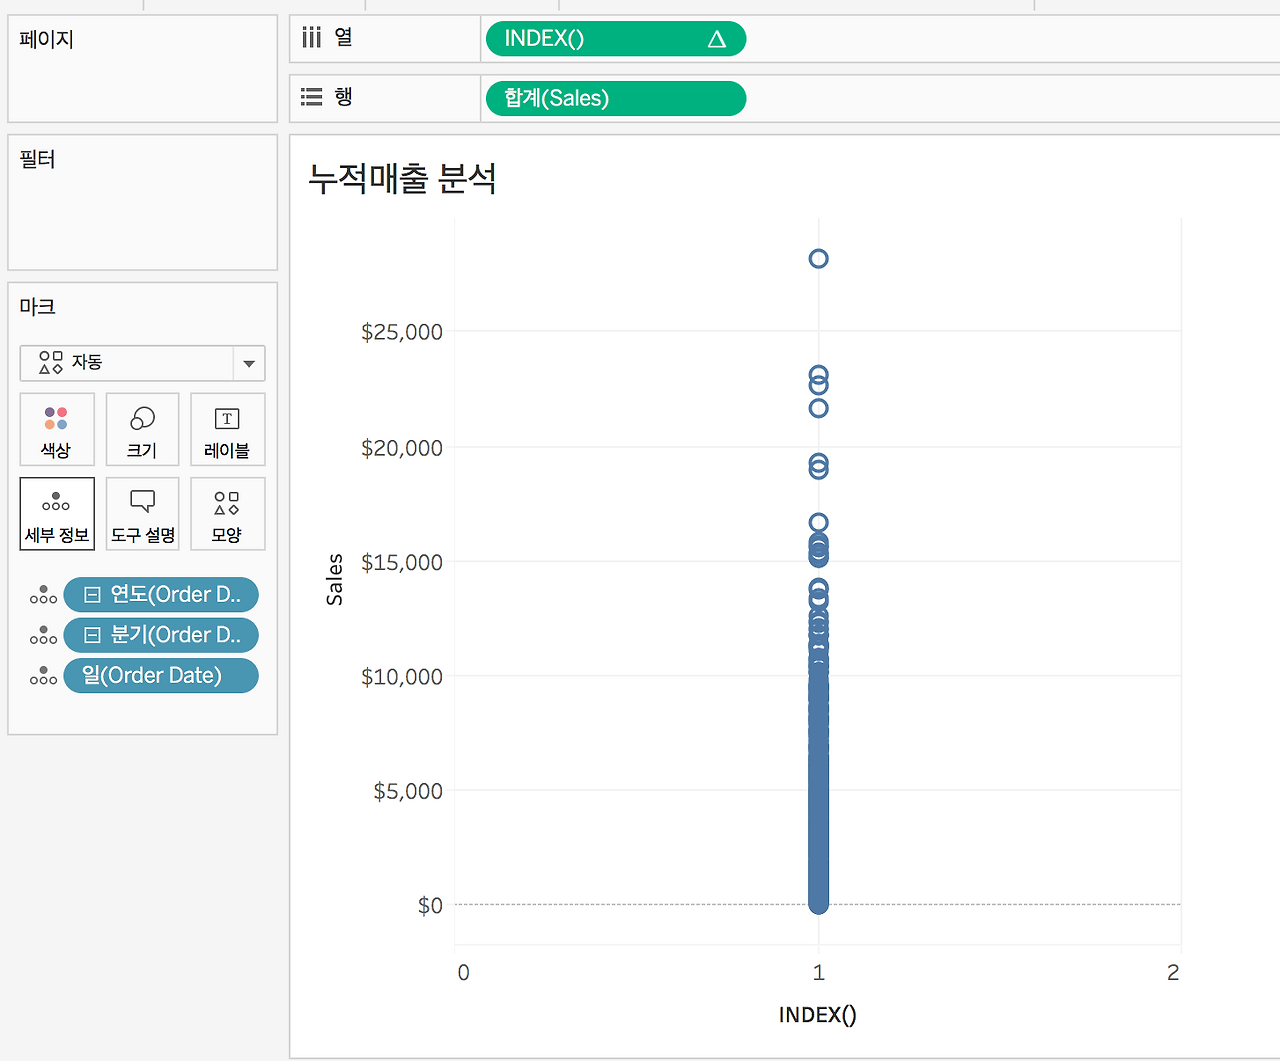The image size is (1280, 1061).
Task: Open the 모양 (Shape) mark card
Action: tap(227, 514)
